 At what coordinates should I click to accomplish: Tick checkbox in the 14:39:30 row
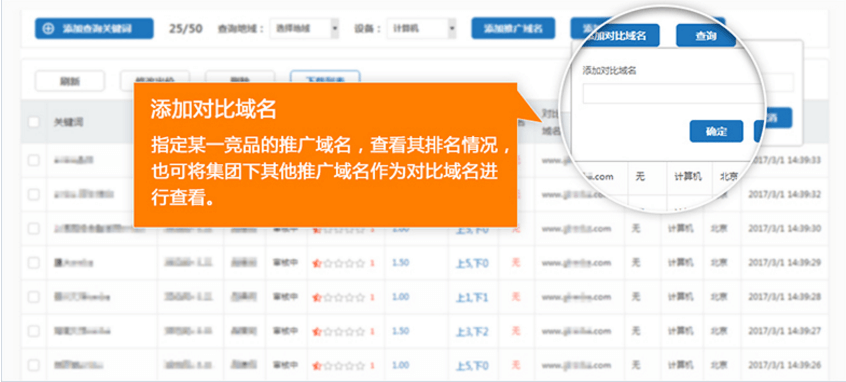(34, 229)
